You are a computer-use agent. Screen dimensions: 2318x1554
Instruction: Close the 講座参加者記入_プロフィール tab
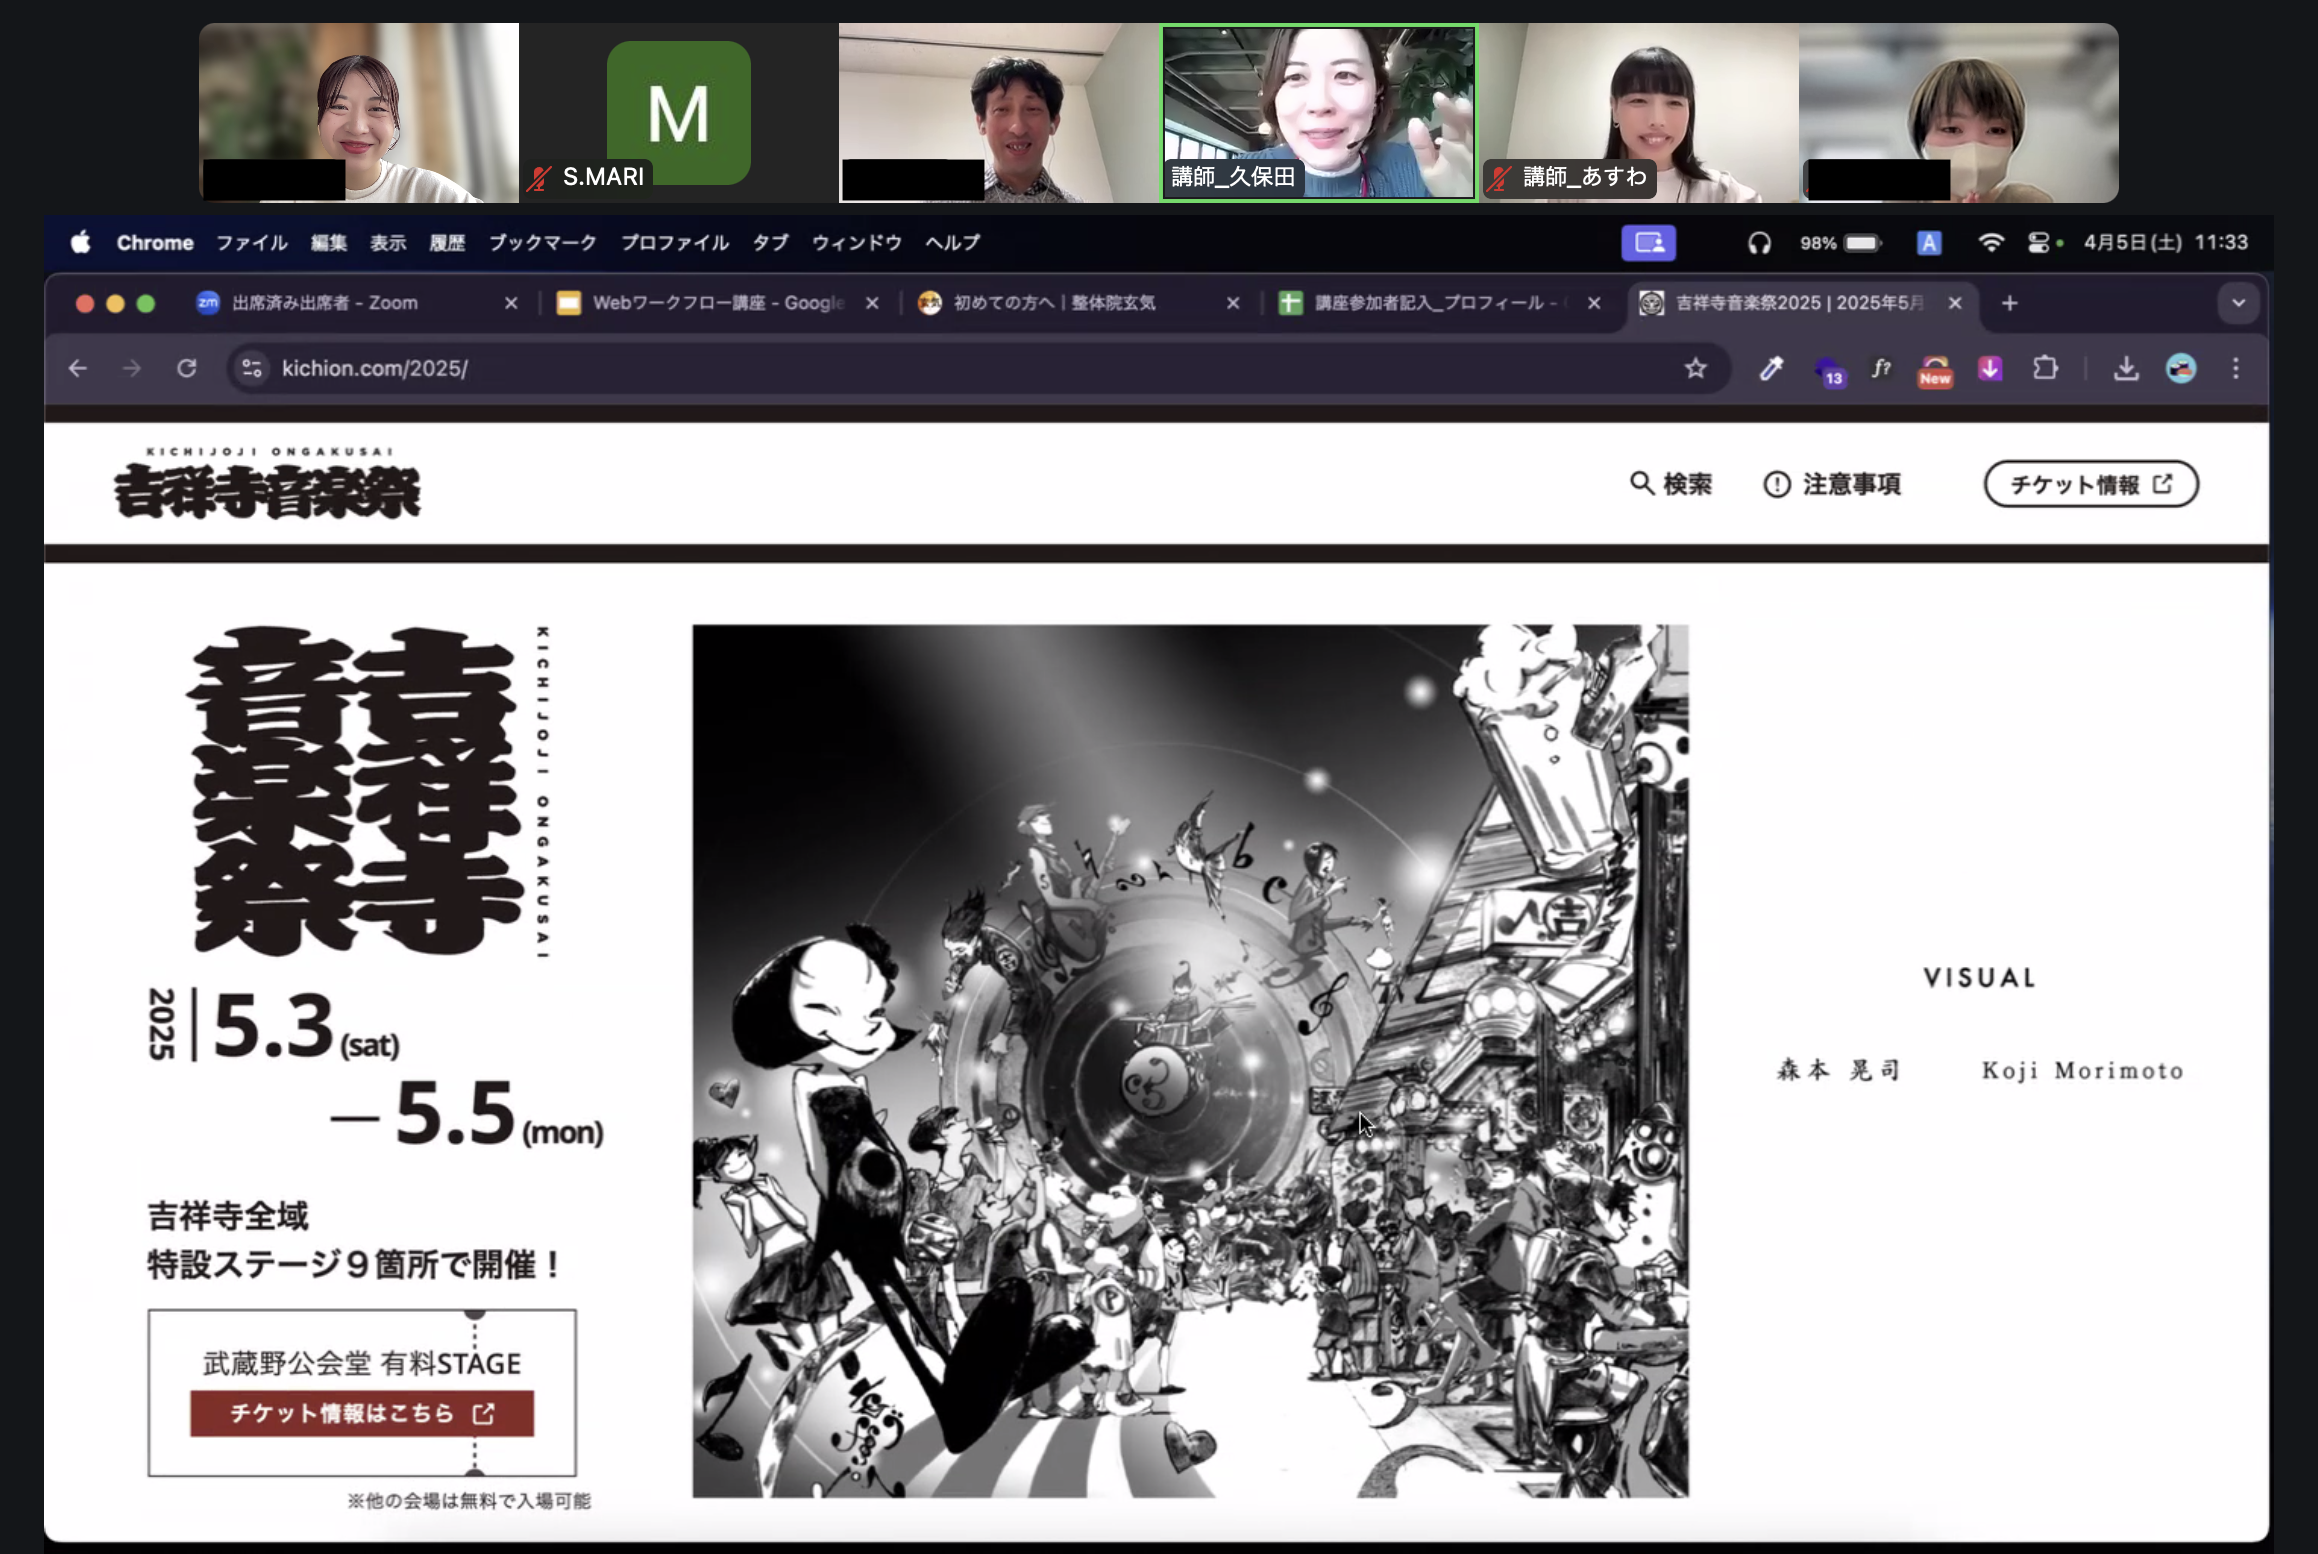(1594, 303)
